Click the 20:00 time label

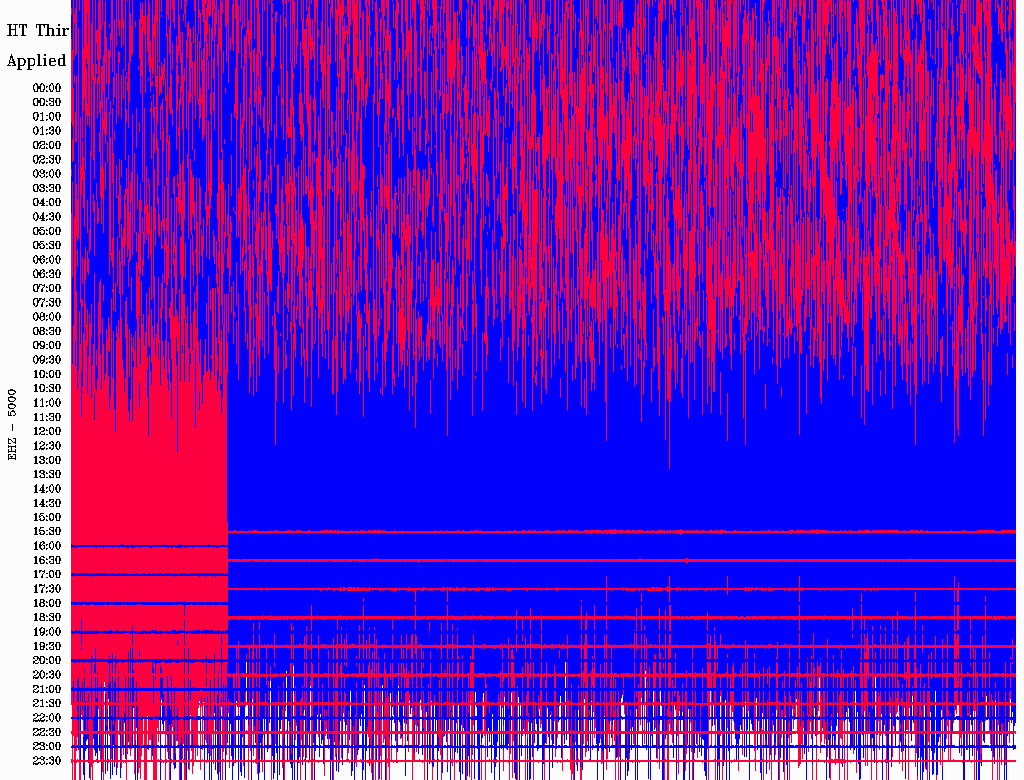click(47, 660)
